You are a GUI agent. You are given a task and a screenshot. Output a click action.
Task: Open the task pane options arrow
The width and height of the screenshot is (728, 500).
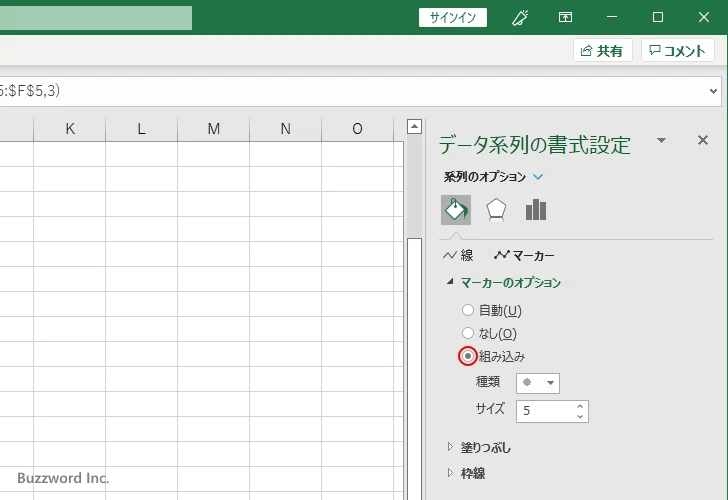tap(662, 140)
